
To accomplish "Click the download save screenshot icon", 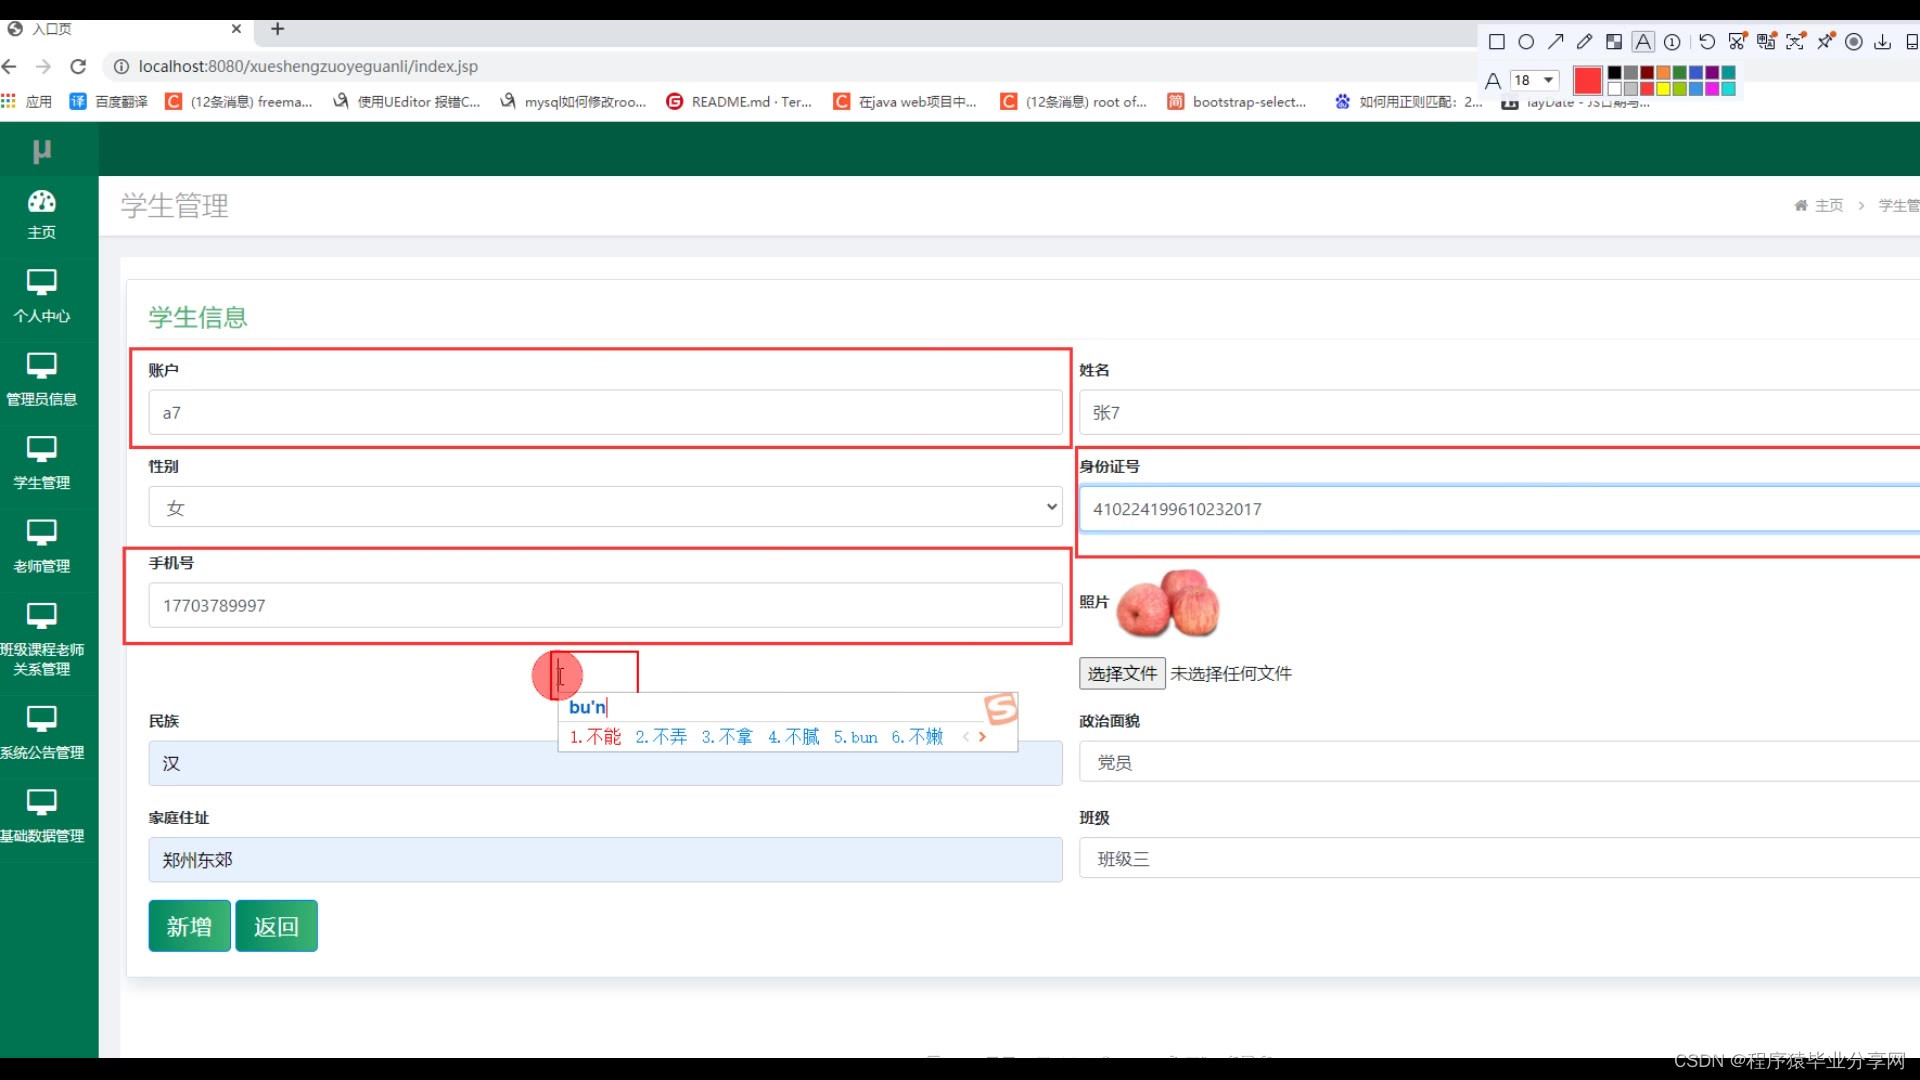I will point(1883,42).
